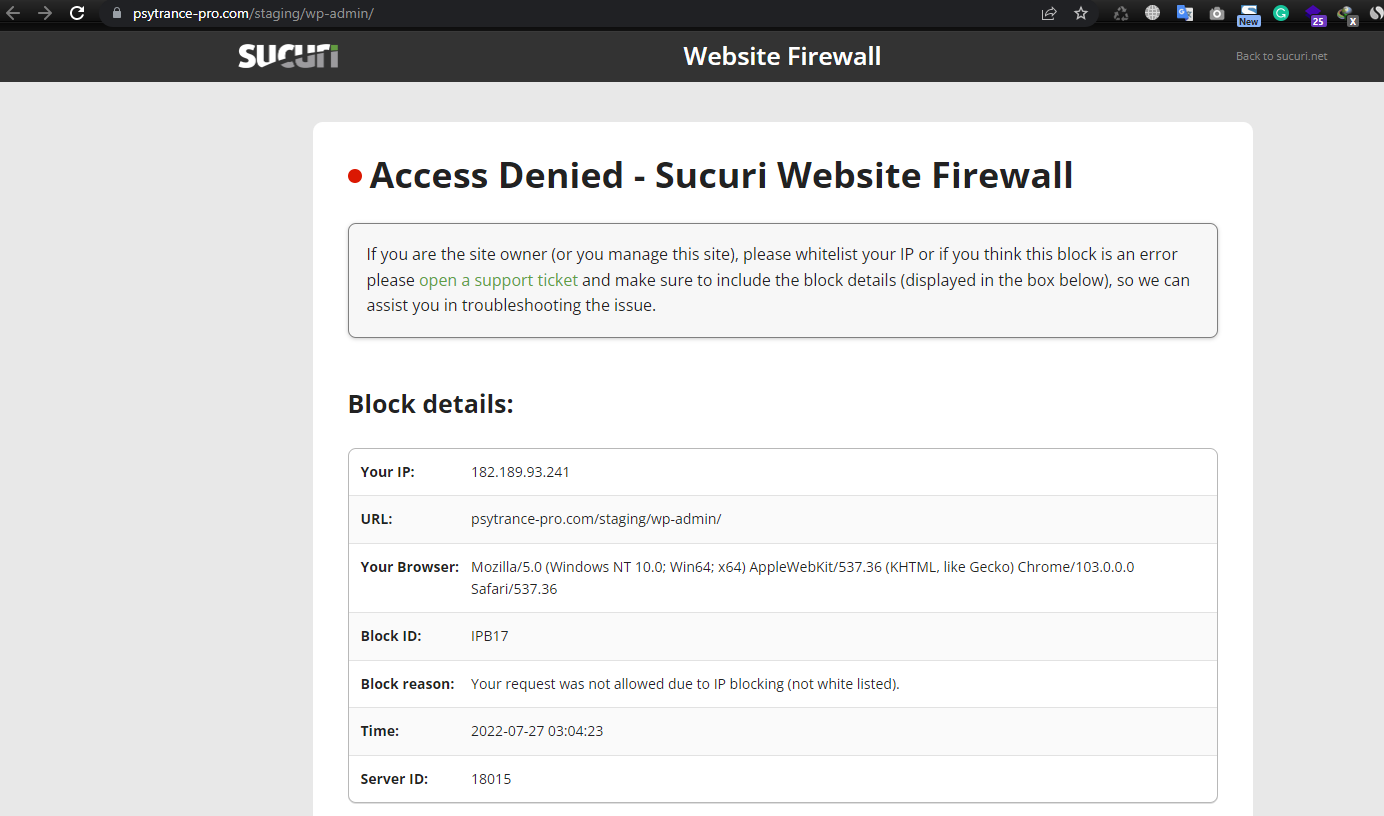Image resolution: width=1384 pixels, height=816 pixels.
Task: Follow the 'Back to sucuri.net' link
Action: 1281,56
